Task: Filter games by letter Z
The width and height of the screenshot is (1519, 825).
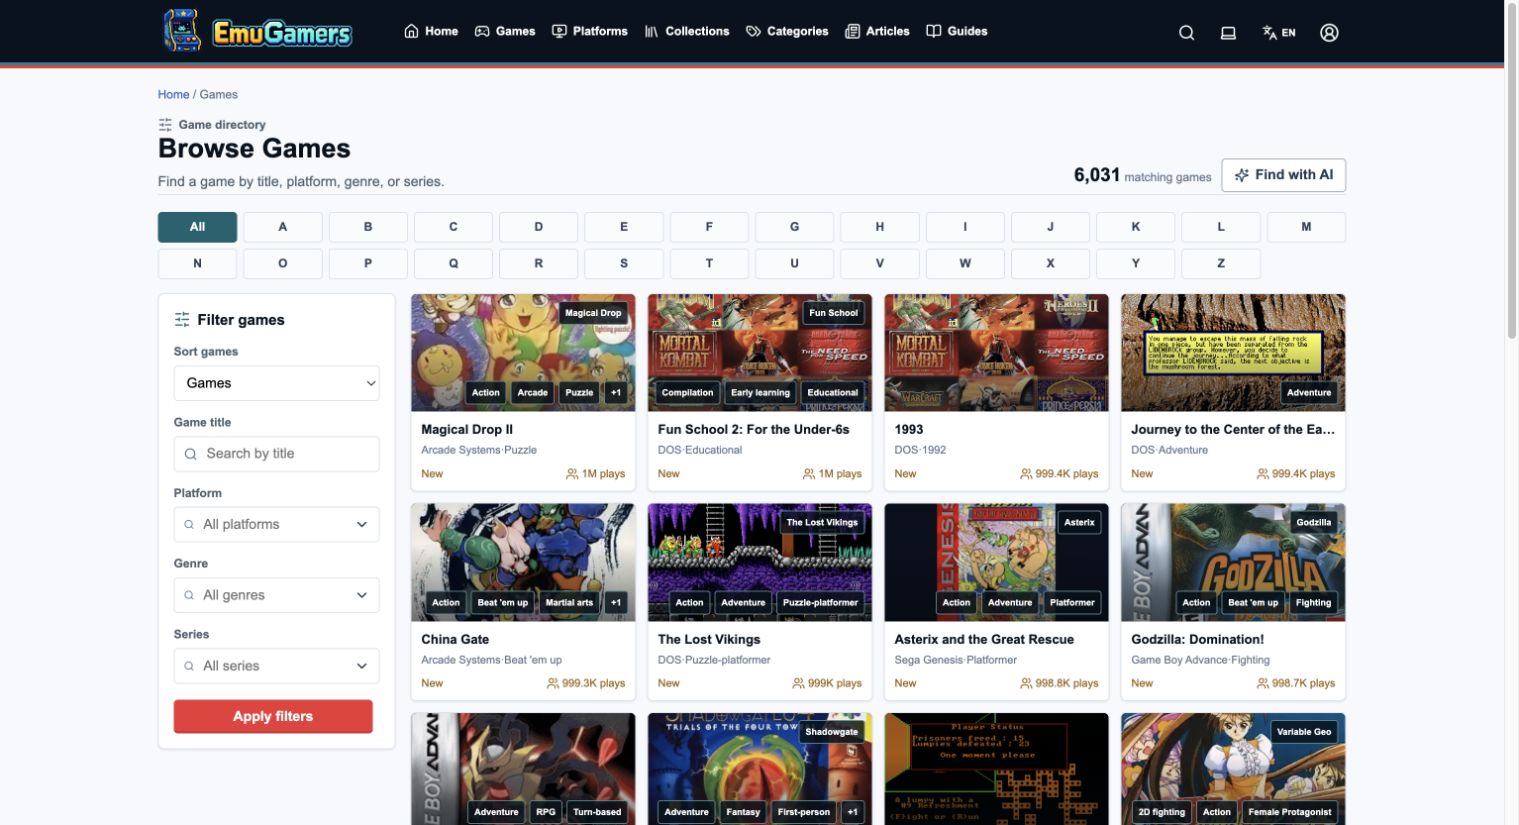Action: (x=1221, y=263)
